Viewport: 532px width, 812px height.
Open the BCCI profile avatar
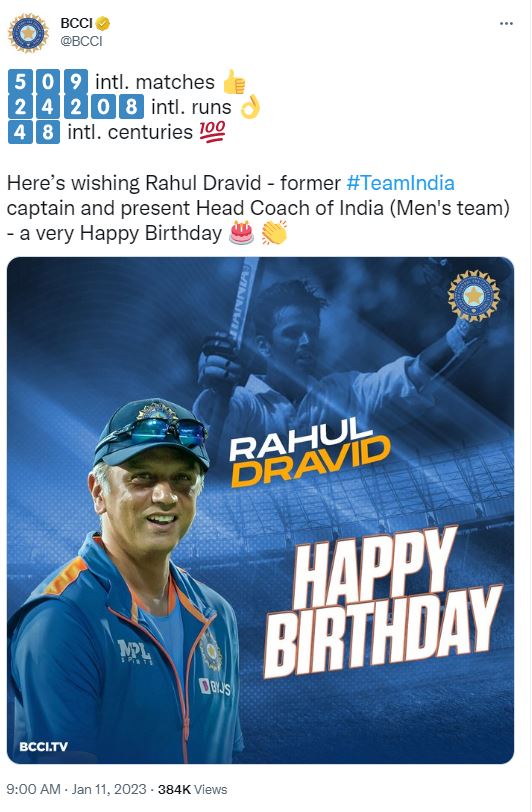tap(28, 33)
